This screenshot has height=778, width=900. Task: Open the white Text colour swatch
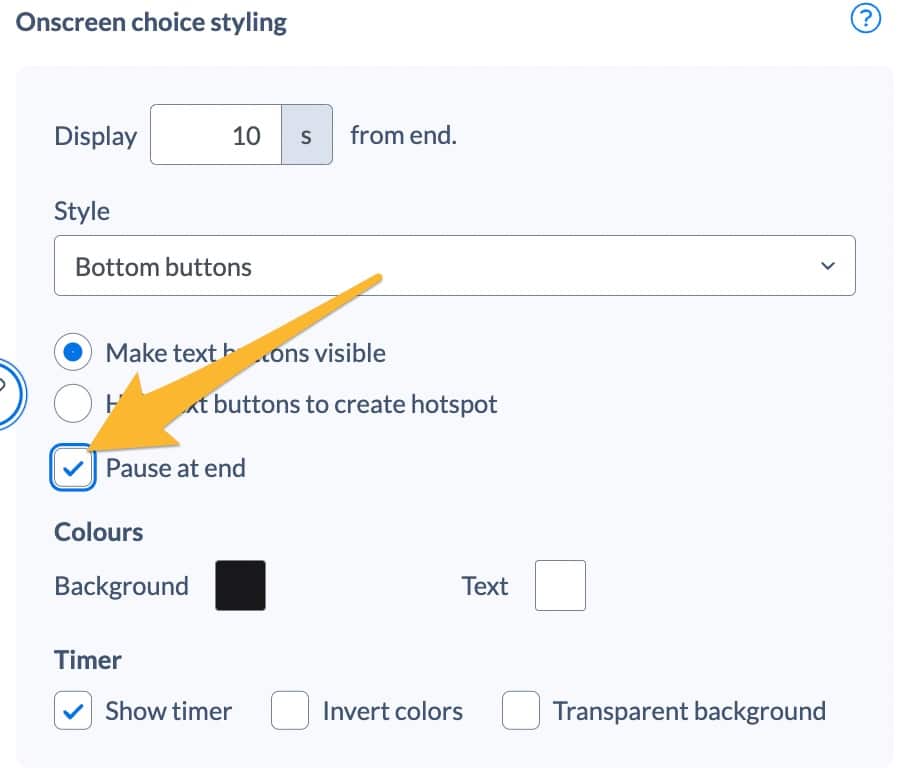560,586
